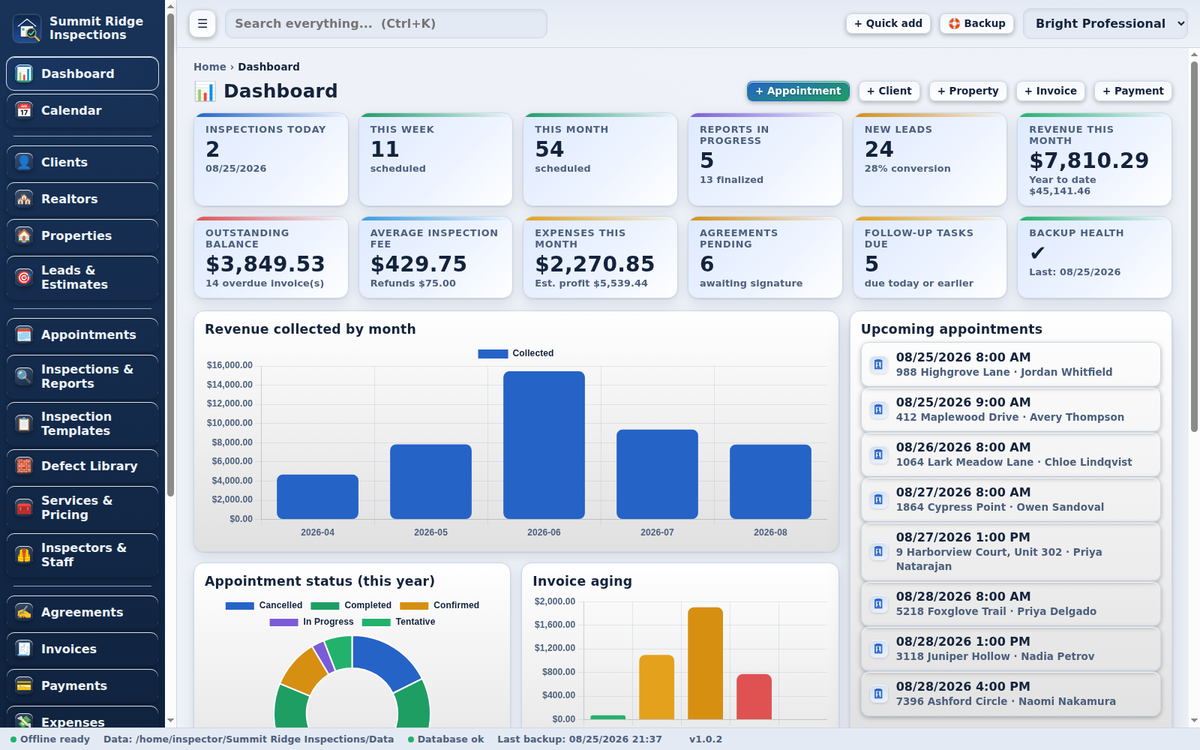This screenshot has width=1200, height=750.
Task: Open the 9 Harborview Court appointment
Action: 1011,552
